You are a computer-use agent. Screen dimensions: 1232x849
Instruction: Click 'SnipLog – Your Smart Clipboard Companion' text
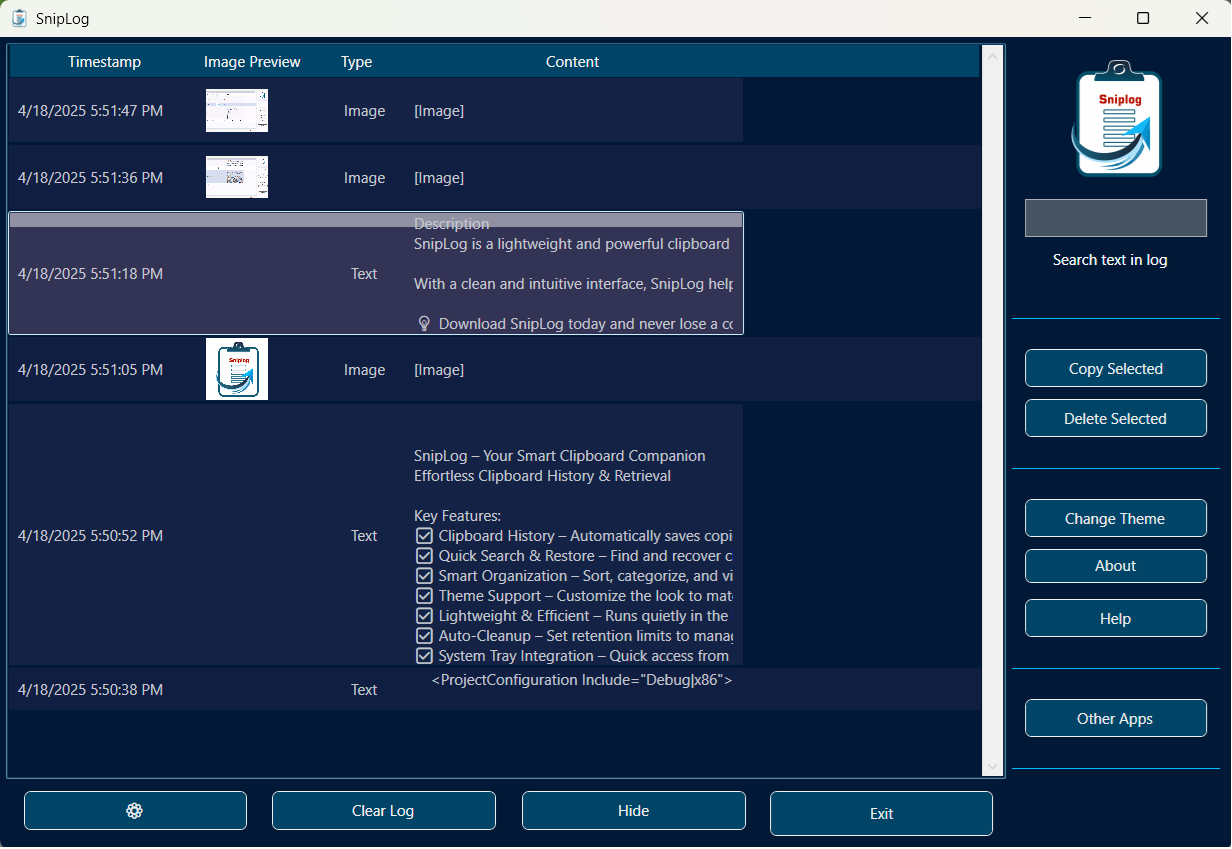(560, 456)
